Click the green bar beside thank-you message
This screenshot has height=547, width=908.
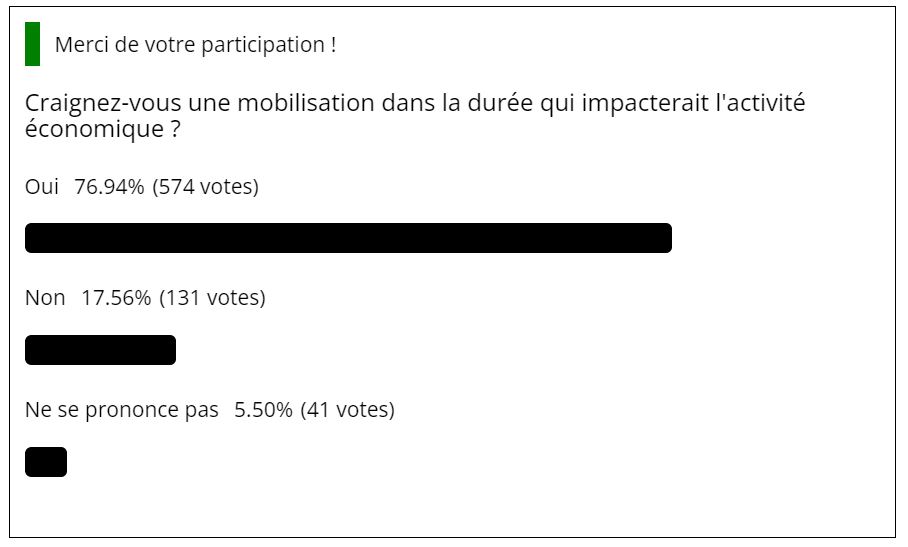coord(32,44)
